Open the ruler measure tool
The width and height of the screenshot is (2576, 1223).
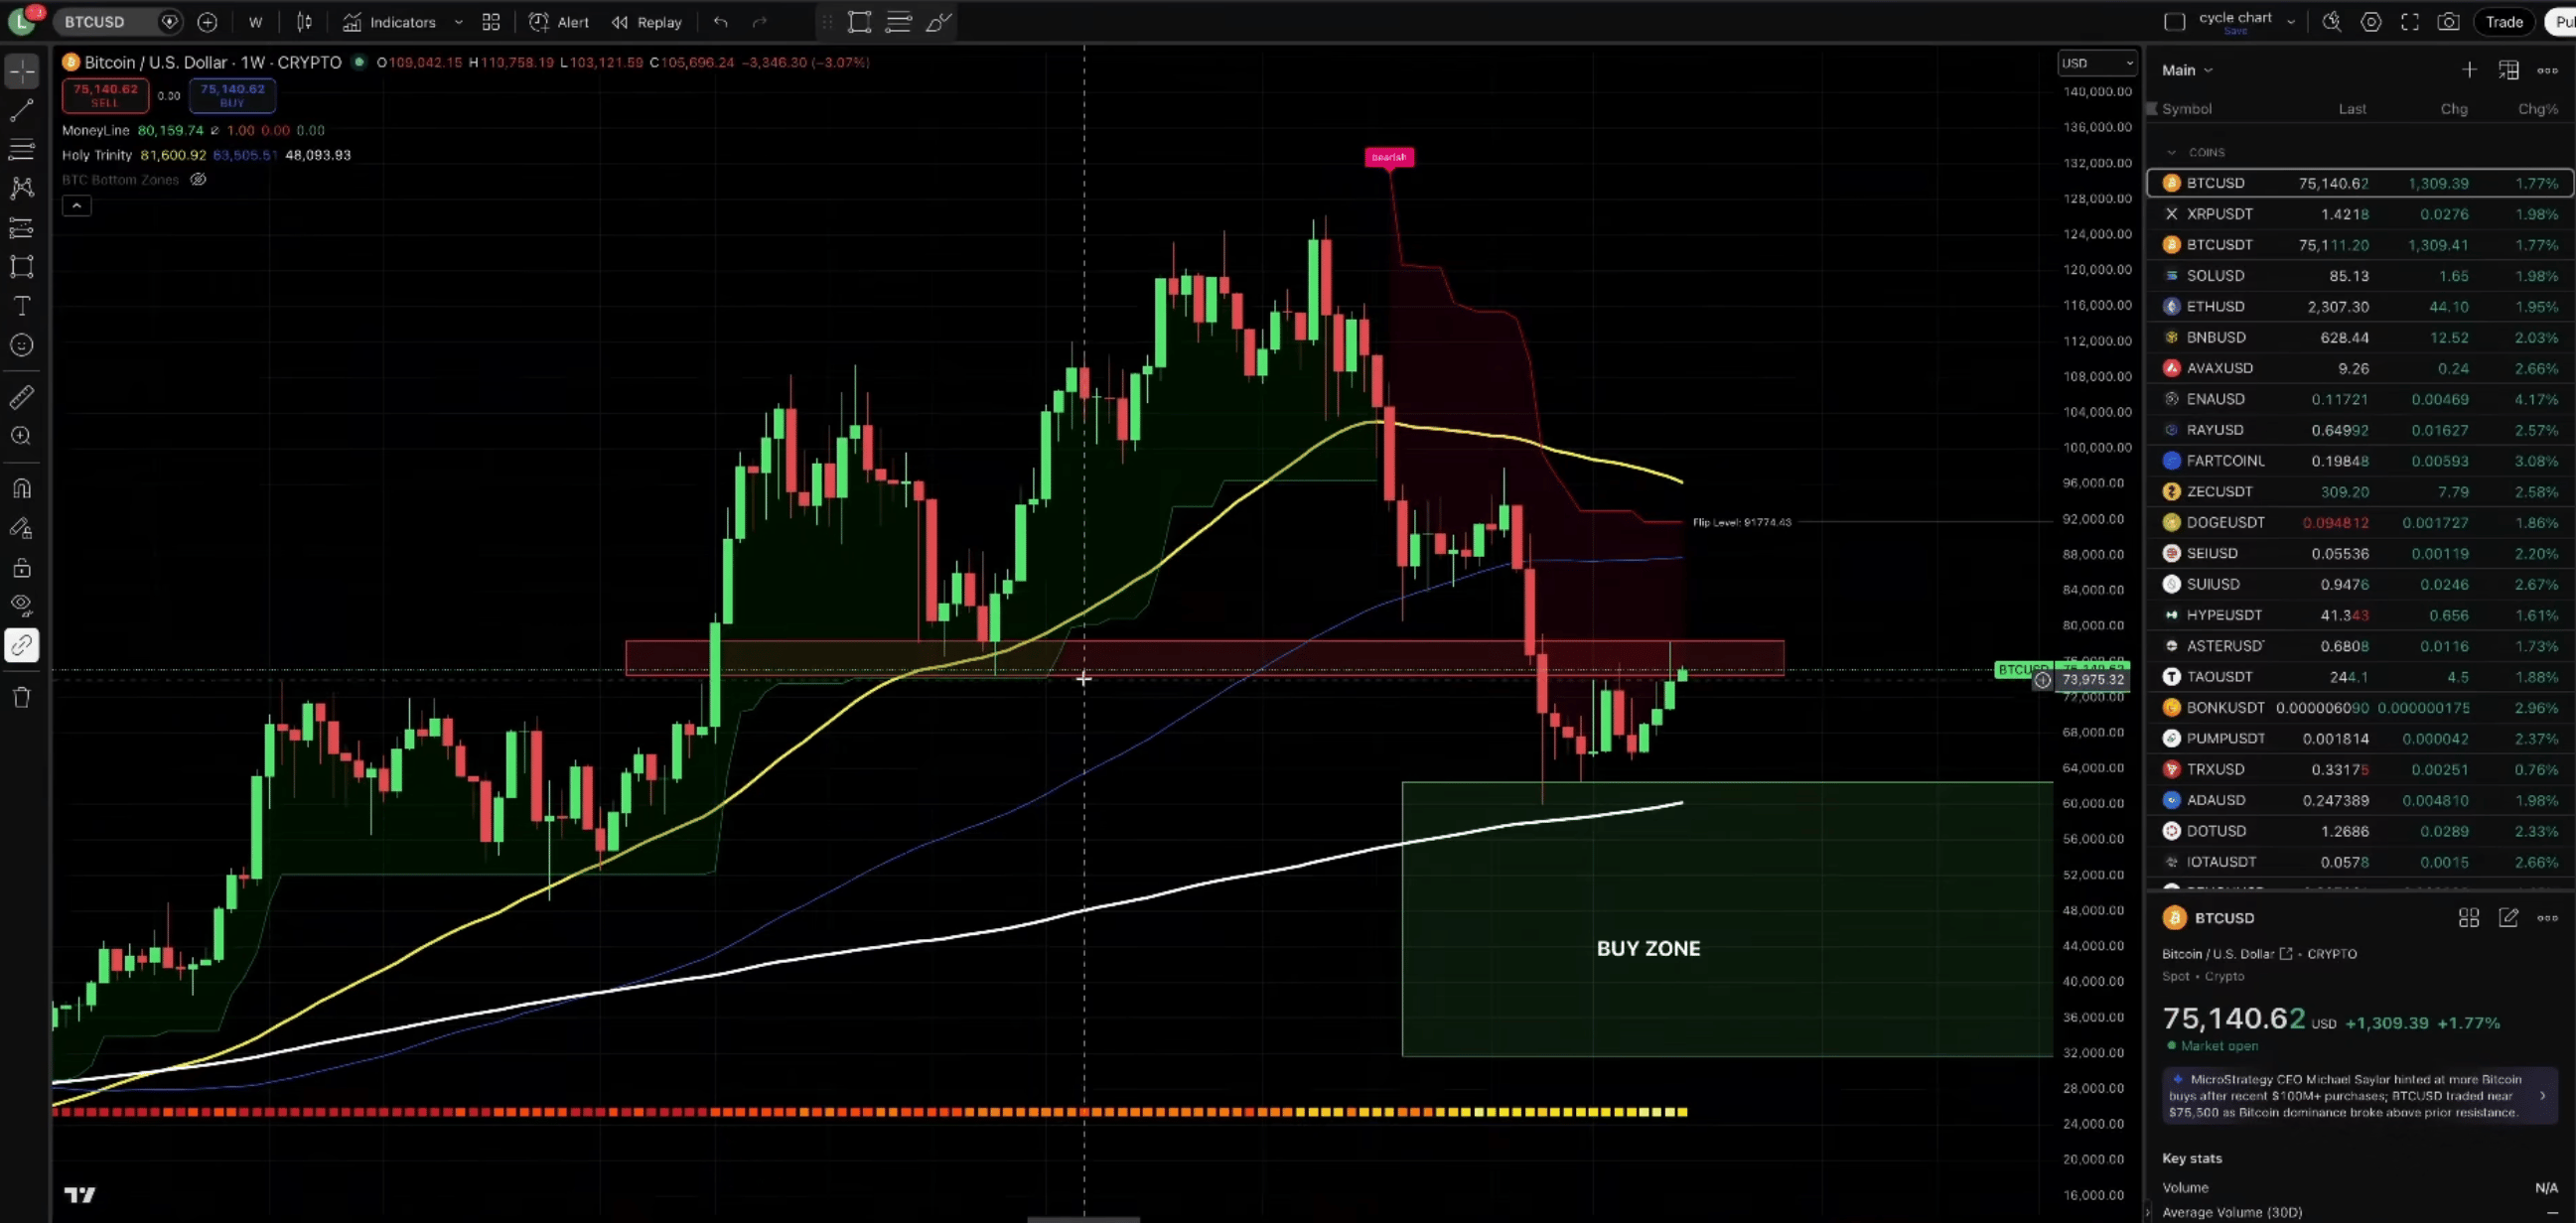21,397
